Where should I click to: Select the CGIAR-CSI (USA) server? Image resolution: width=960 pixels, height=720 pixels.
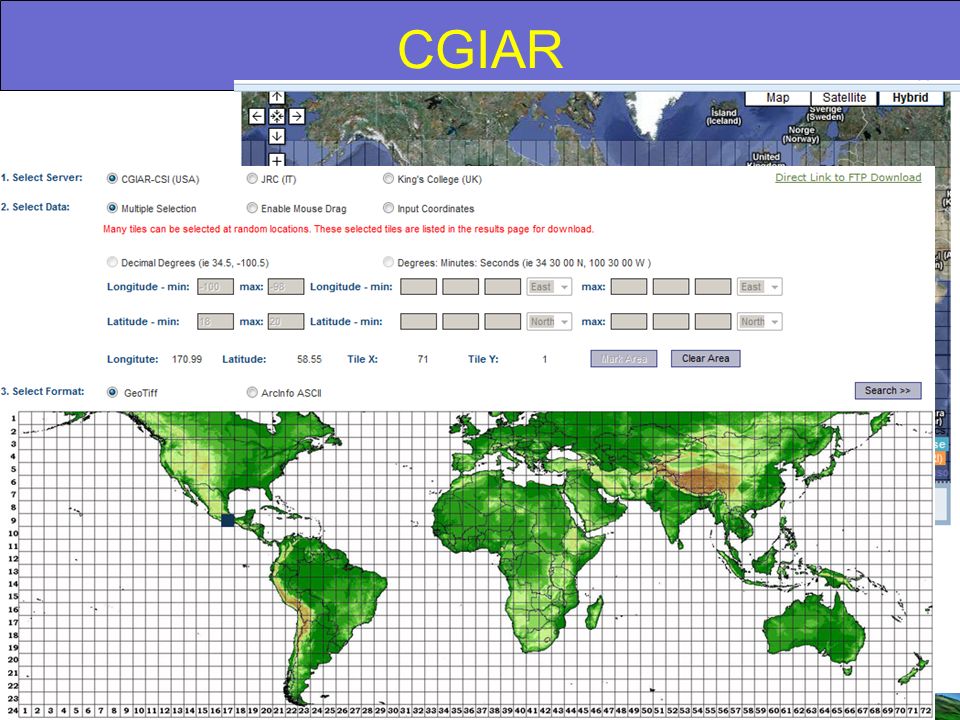pos(112,179)
